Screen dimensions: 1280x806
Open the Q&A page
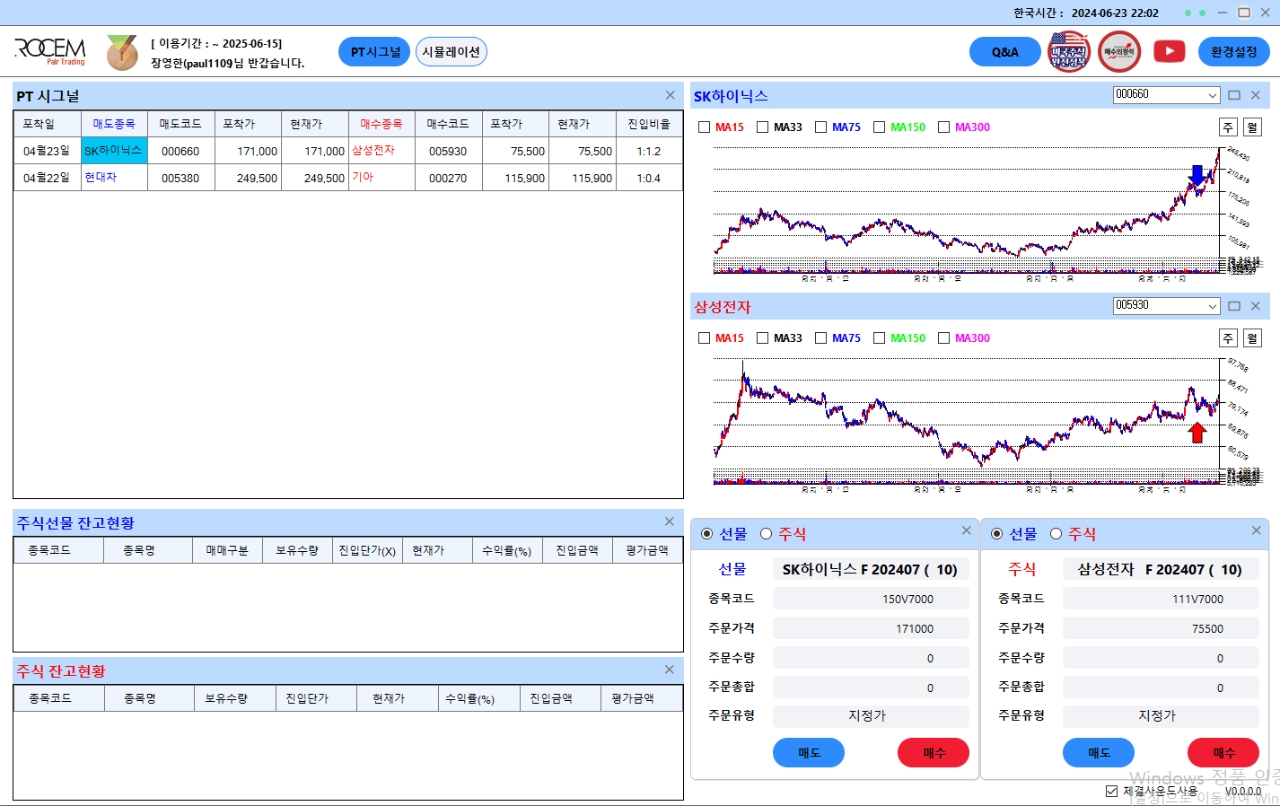click(1005, 52)
